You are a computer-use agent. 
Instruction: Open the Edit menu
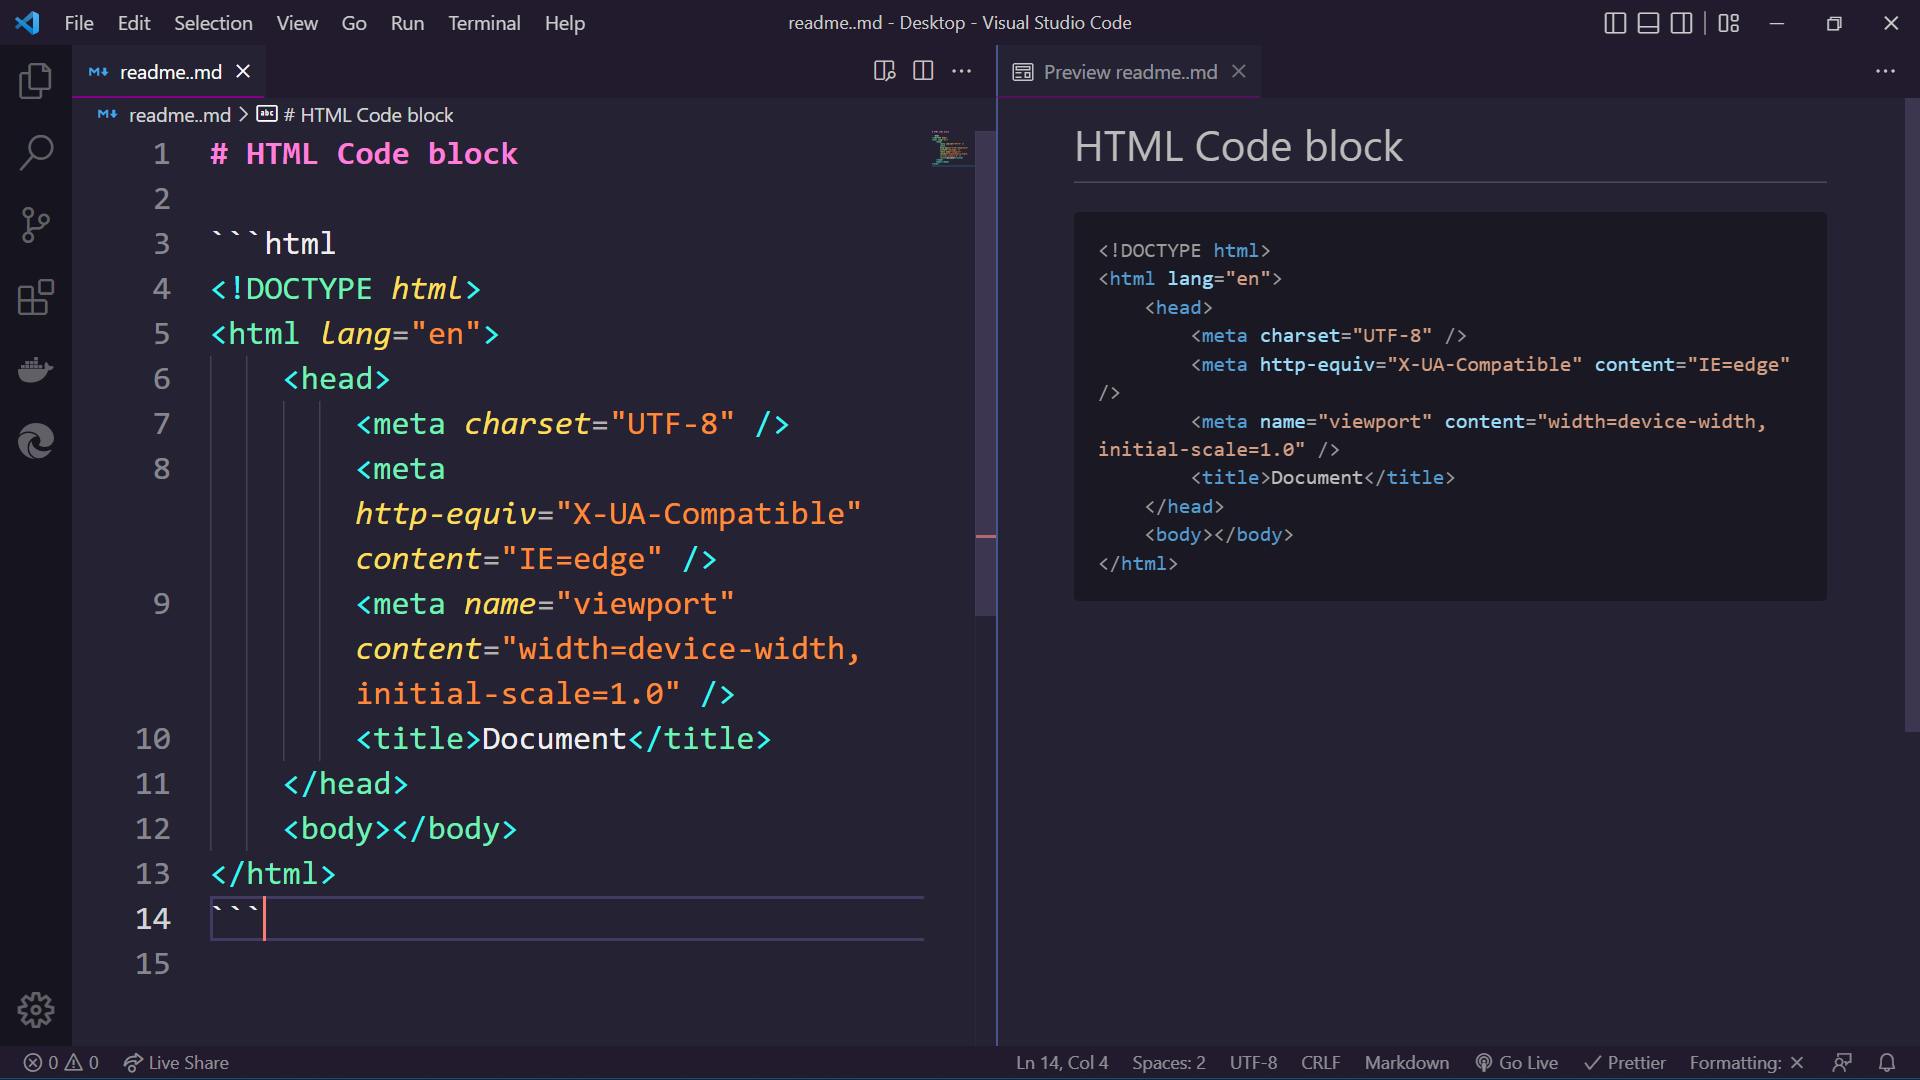tap(134, 23)
